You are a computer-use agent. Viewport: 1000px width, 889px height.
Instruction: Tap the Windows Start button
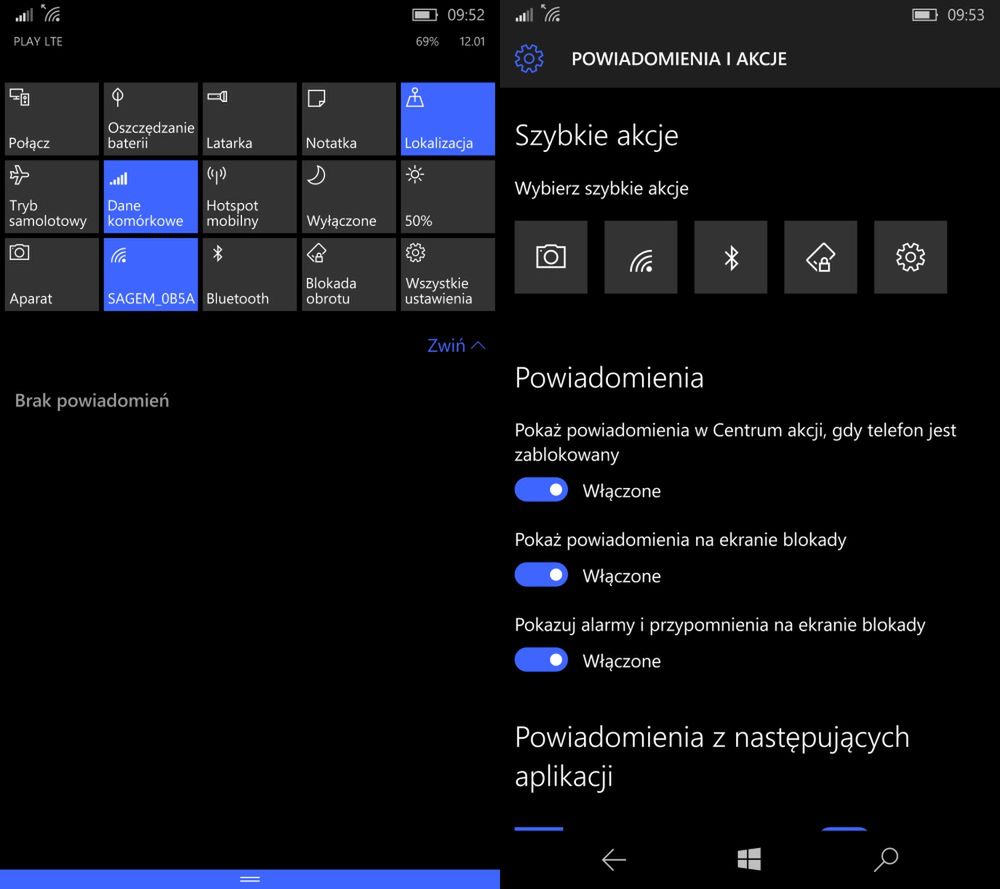click(x=749, y=859)
